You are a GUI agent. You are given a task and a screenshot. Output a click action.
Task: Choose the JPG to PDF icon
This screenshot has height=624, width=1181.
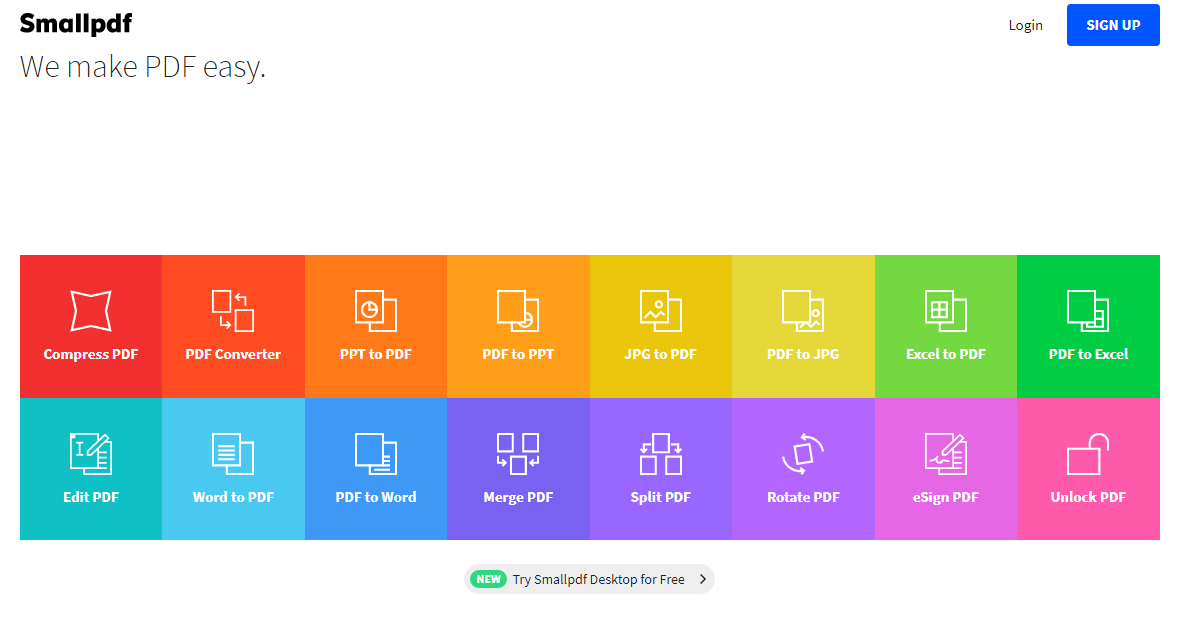[x=660, y=311]
